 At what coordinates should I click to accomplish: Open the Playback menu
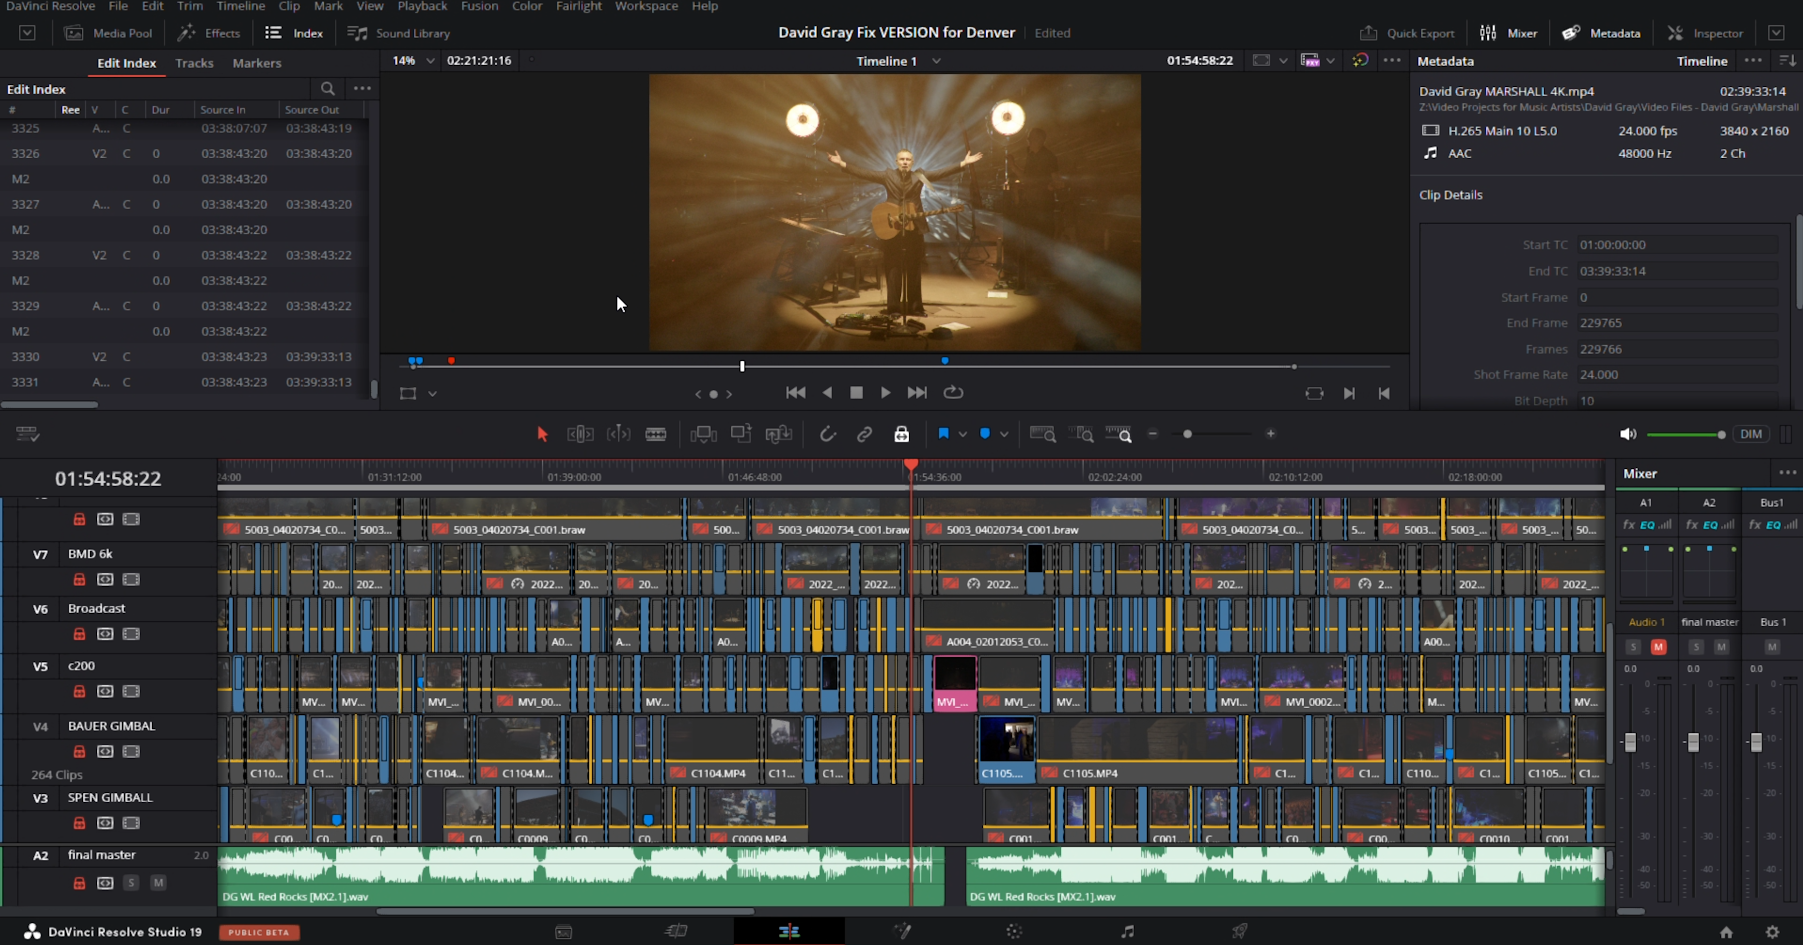coord(422,6)
